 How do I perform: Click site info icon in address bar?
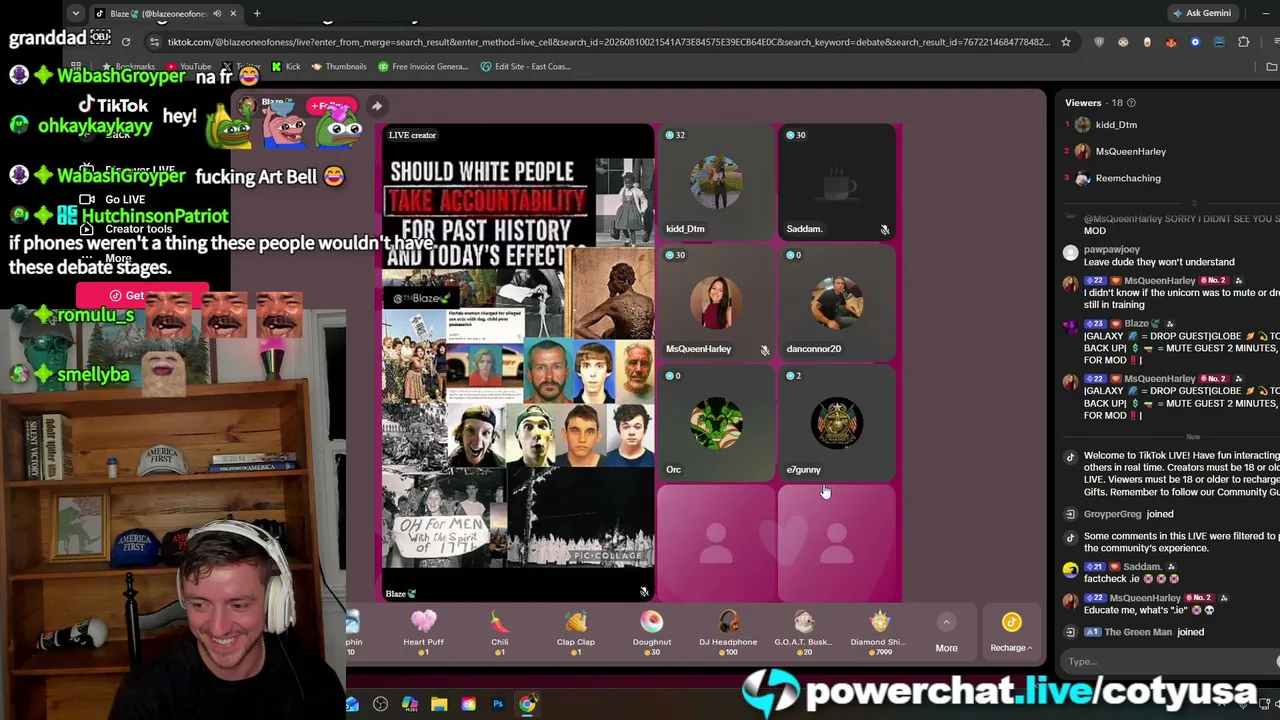154,42
